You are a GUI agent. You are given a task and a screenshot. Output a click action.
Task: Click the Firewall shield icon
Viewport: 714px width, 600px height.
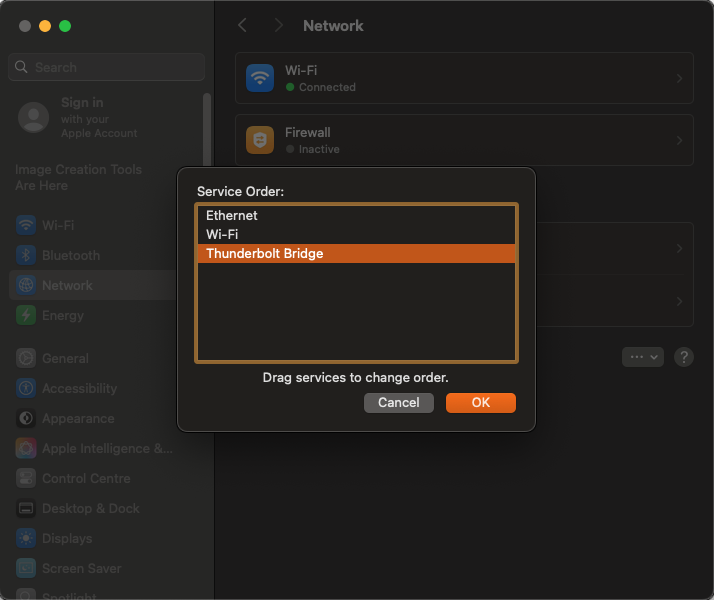[x=260, y=140]
